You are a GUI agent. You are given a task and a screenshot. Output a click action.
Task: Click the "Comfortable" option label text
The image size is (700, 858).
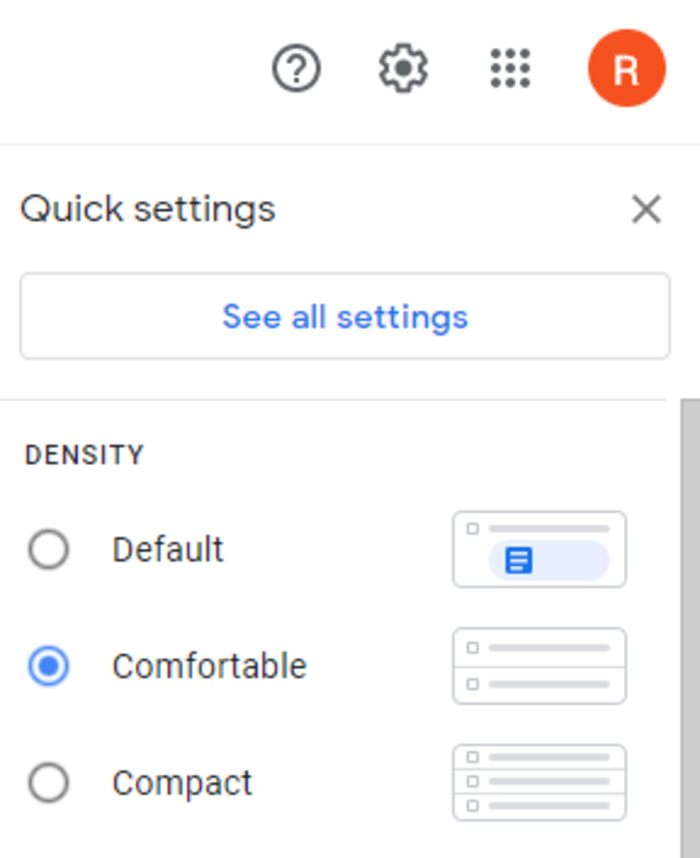(x=209, y=666)
